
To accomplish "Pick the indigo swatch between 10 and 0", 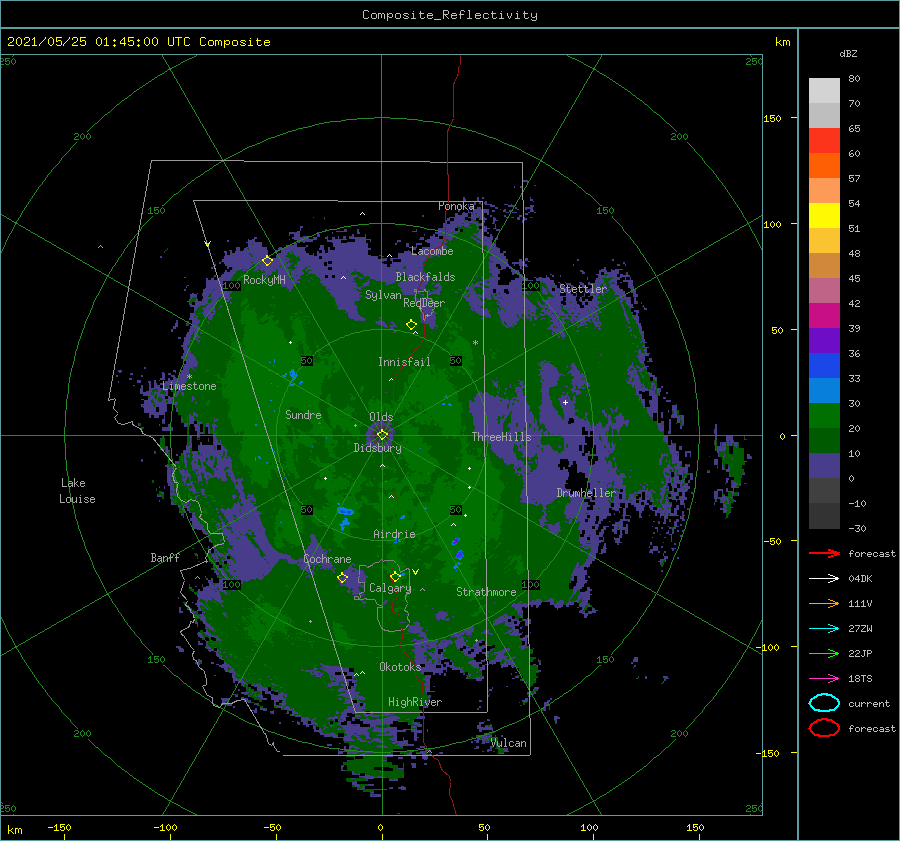I will click(x=824, y=466).
